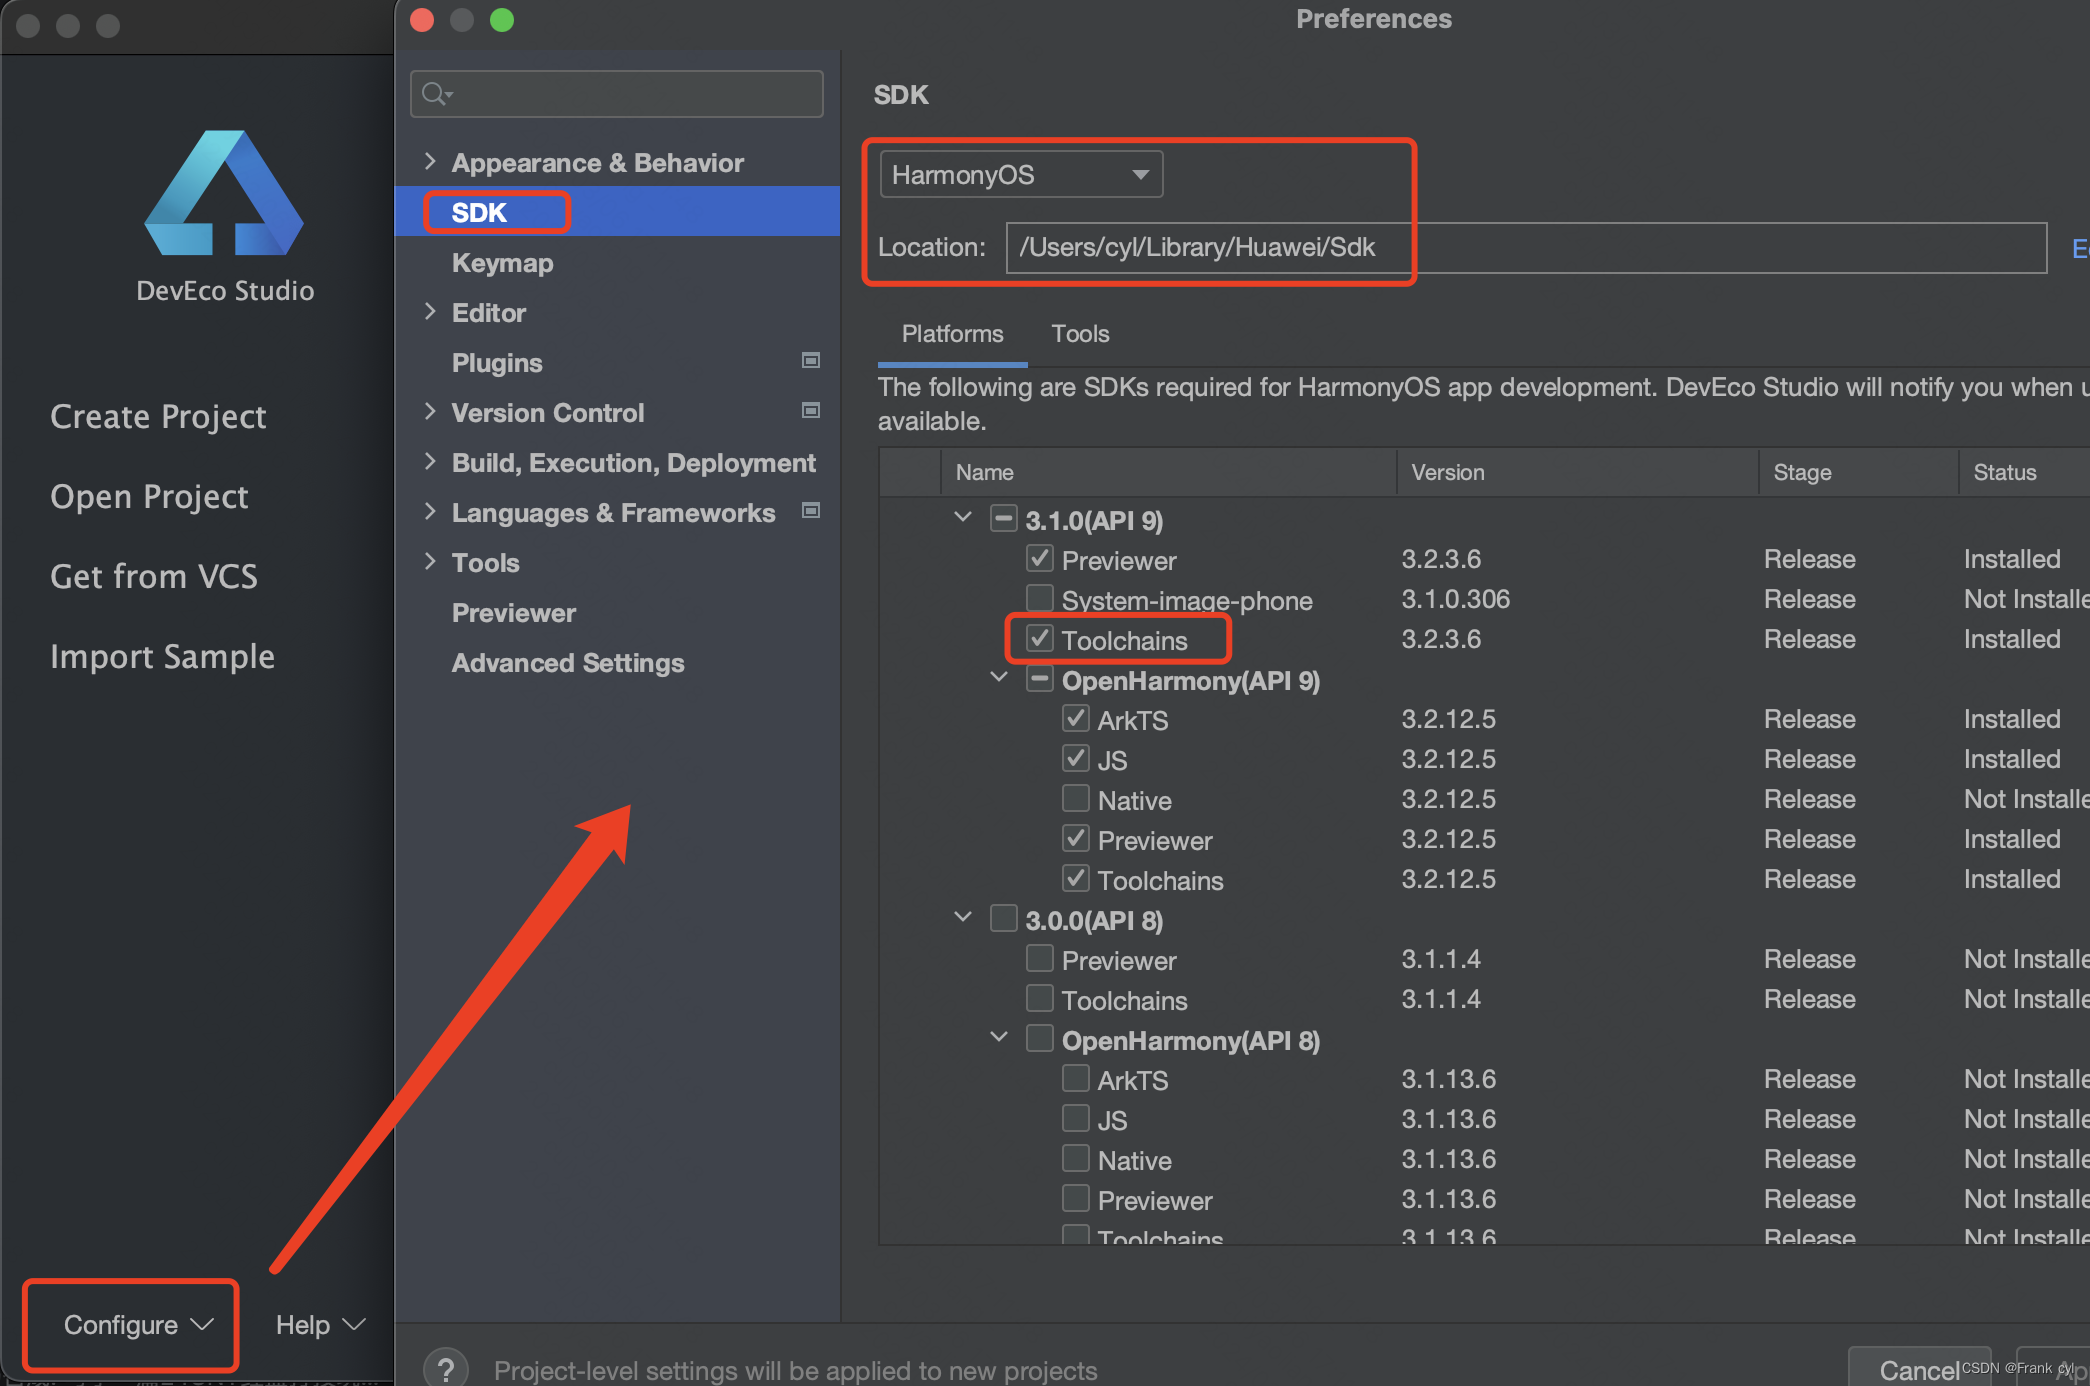
Task: Collapse the 3.0.0(API 8) tree node
Action: tap(963, 917)
